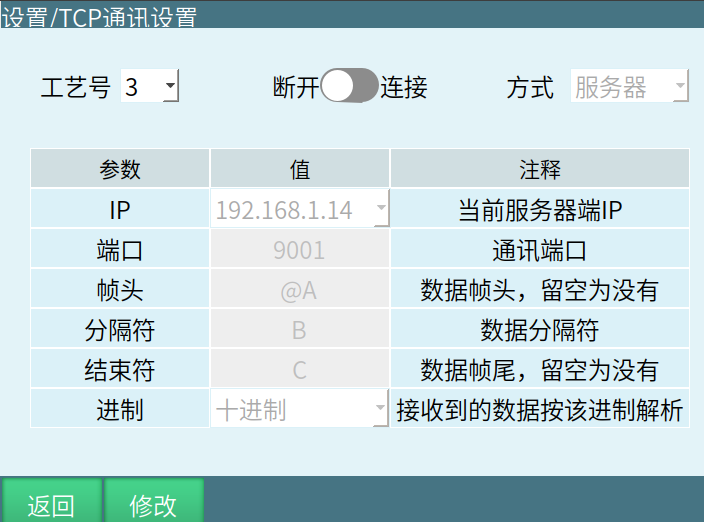Click the 方式 label
This screenshot has width=704, height=522.
coord(530,86)
